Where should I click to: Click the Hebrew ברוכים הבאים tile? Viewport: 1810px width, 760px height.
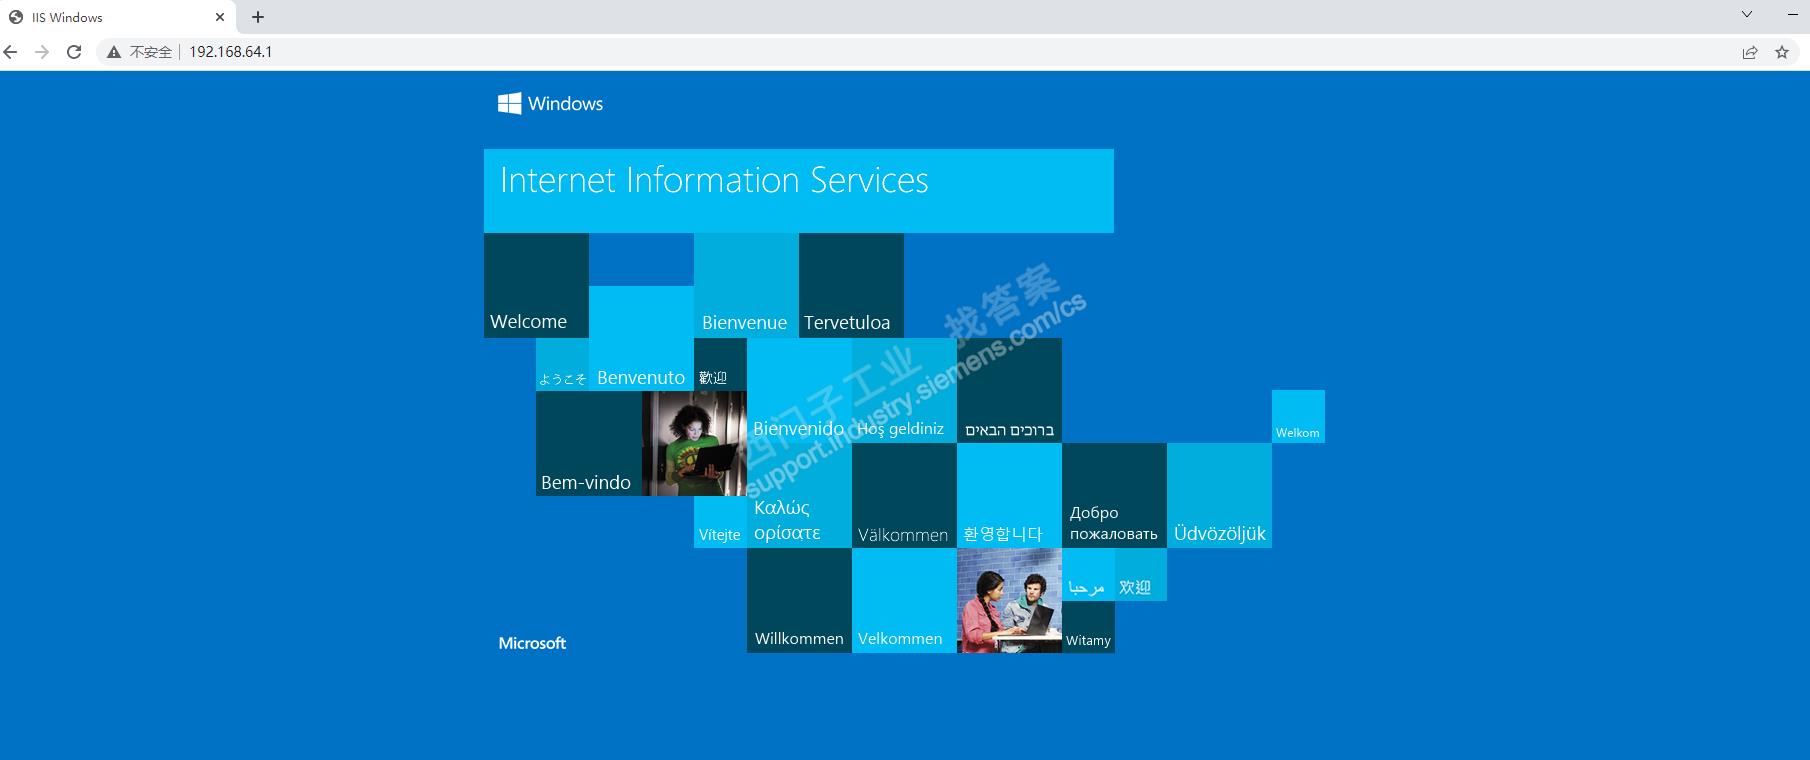click(1009, 390)
